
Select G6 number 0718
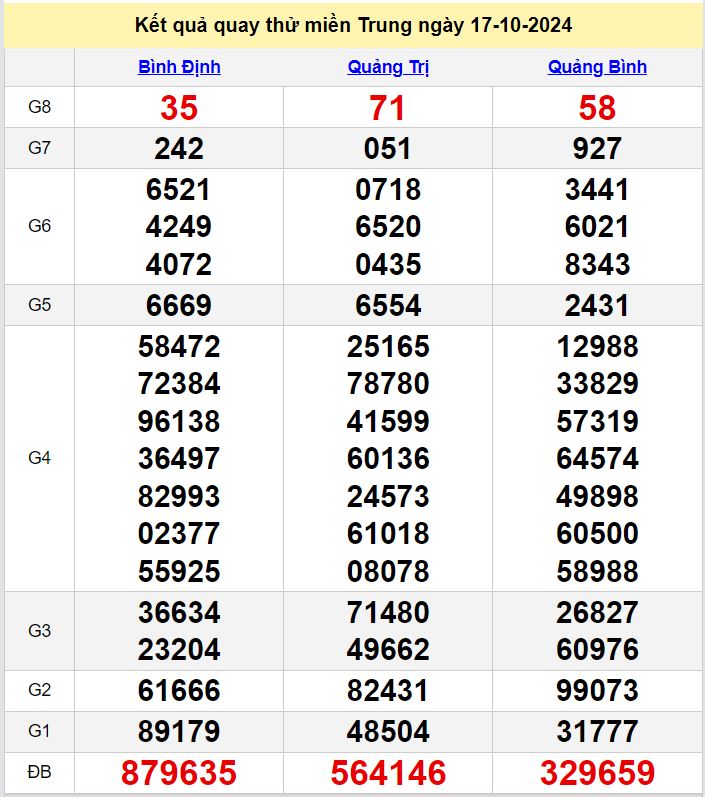[388, 190]
